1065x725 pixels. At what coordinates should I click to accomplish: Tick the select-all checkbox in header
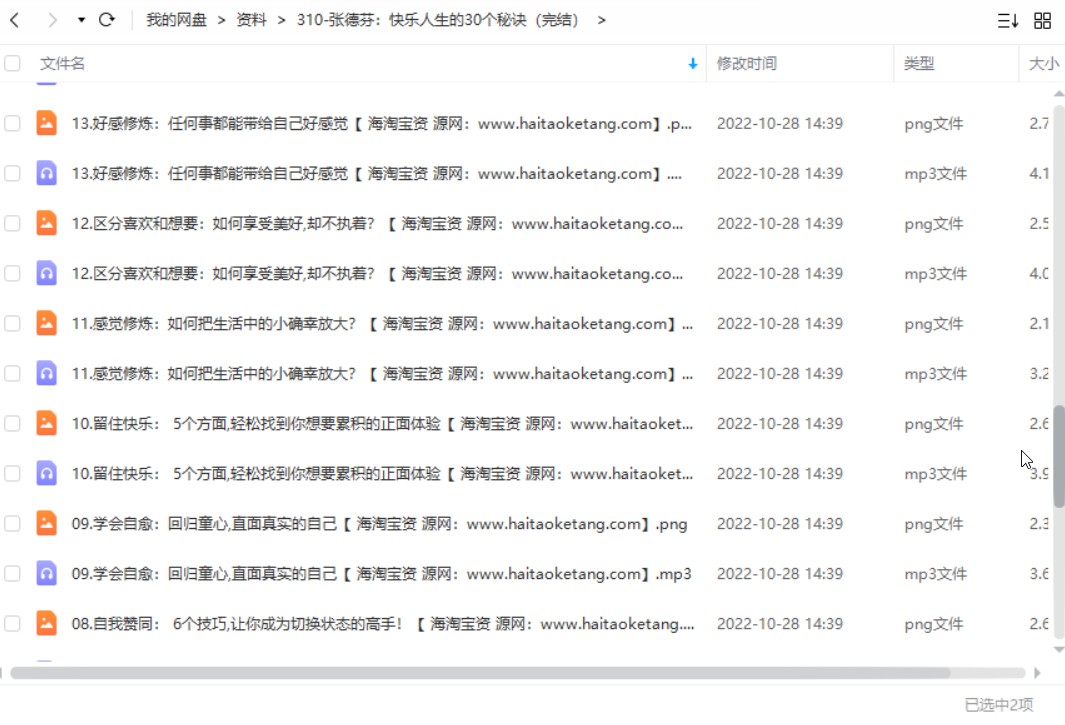tap(12, 63)
